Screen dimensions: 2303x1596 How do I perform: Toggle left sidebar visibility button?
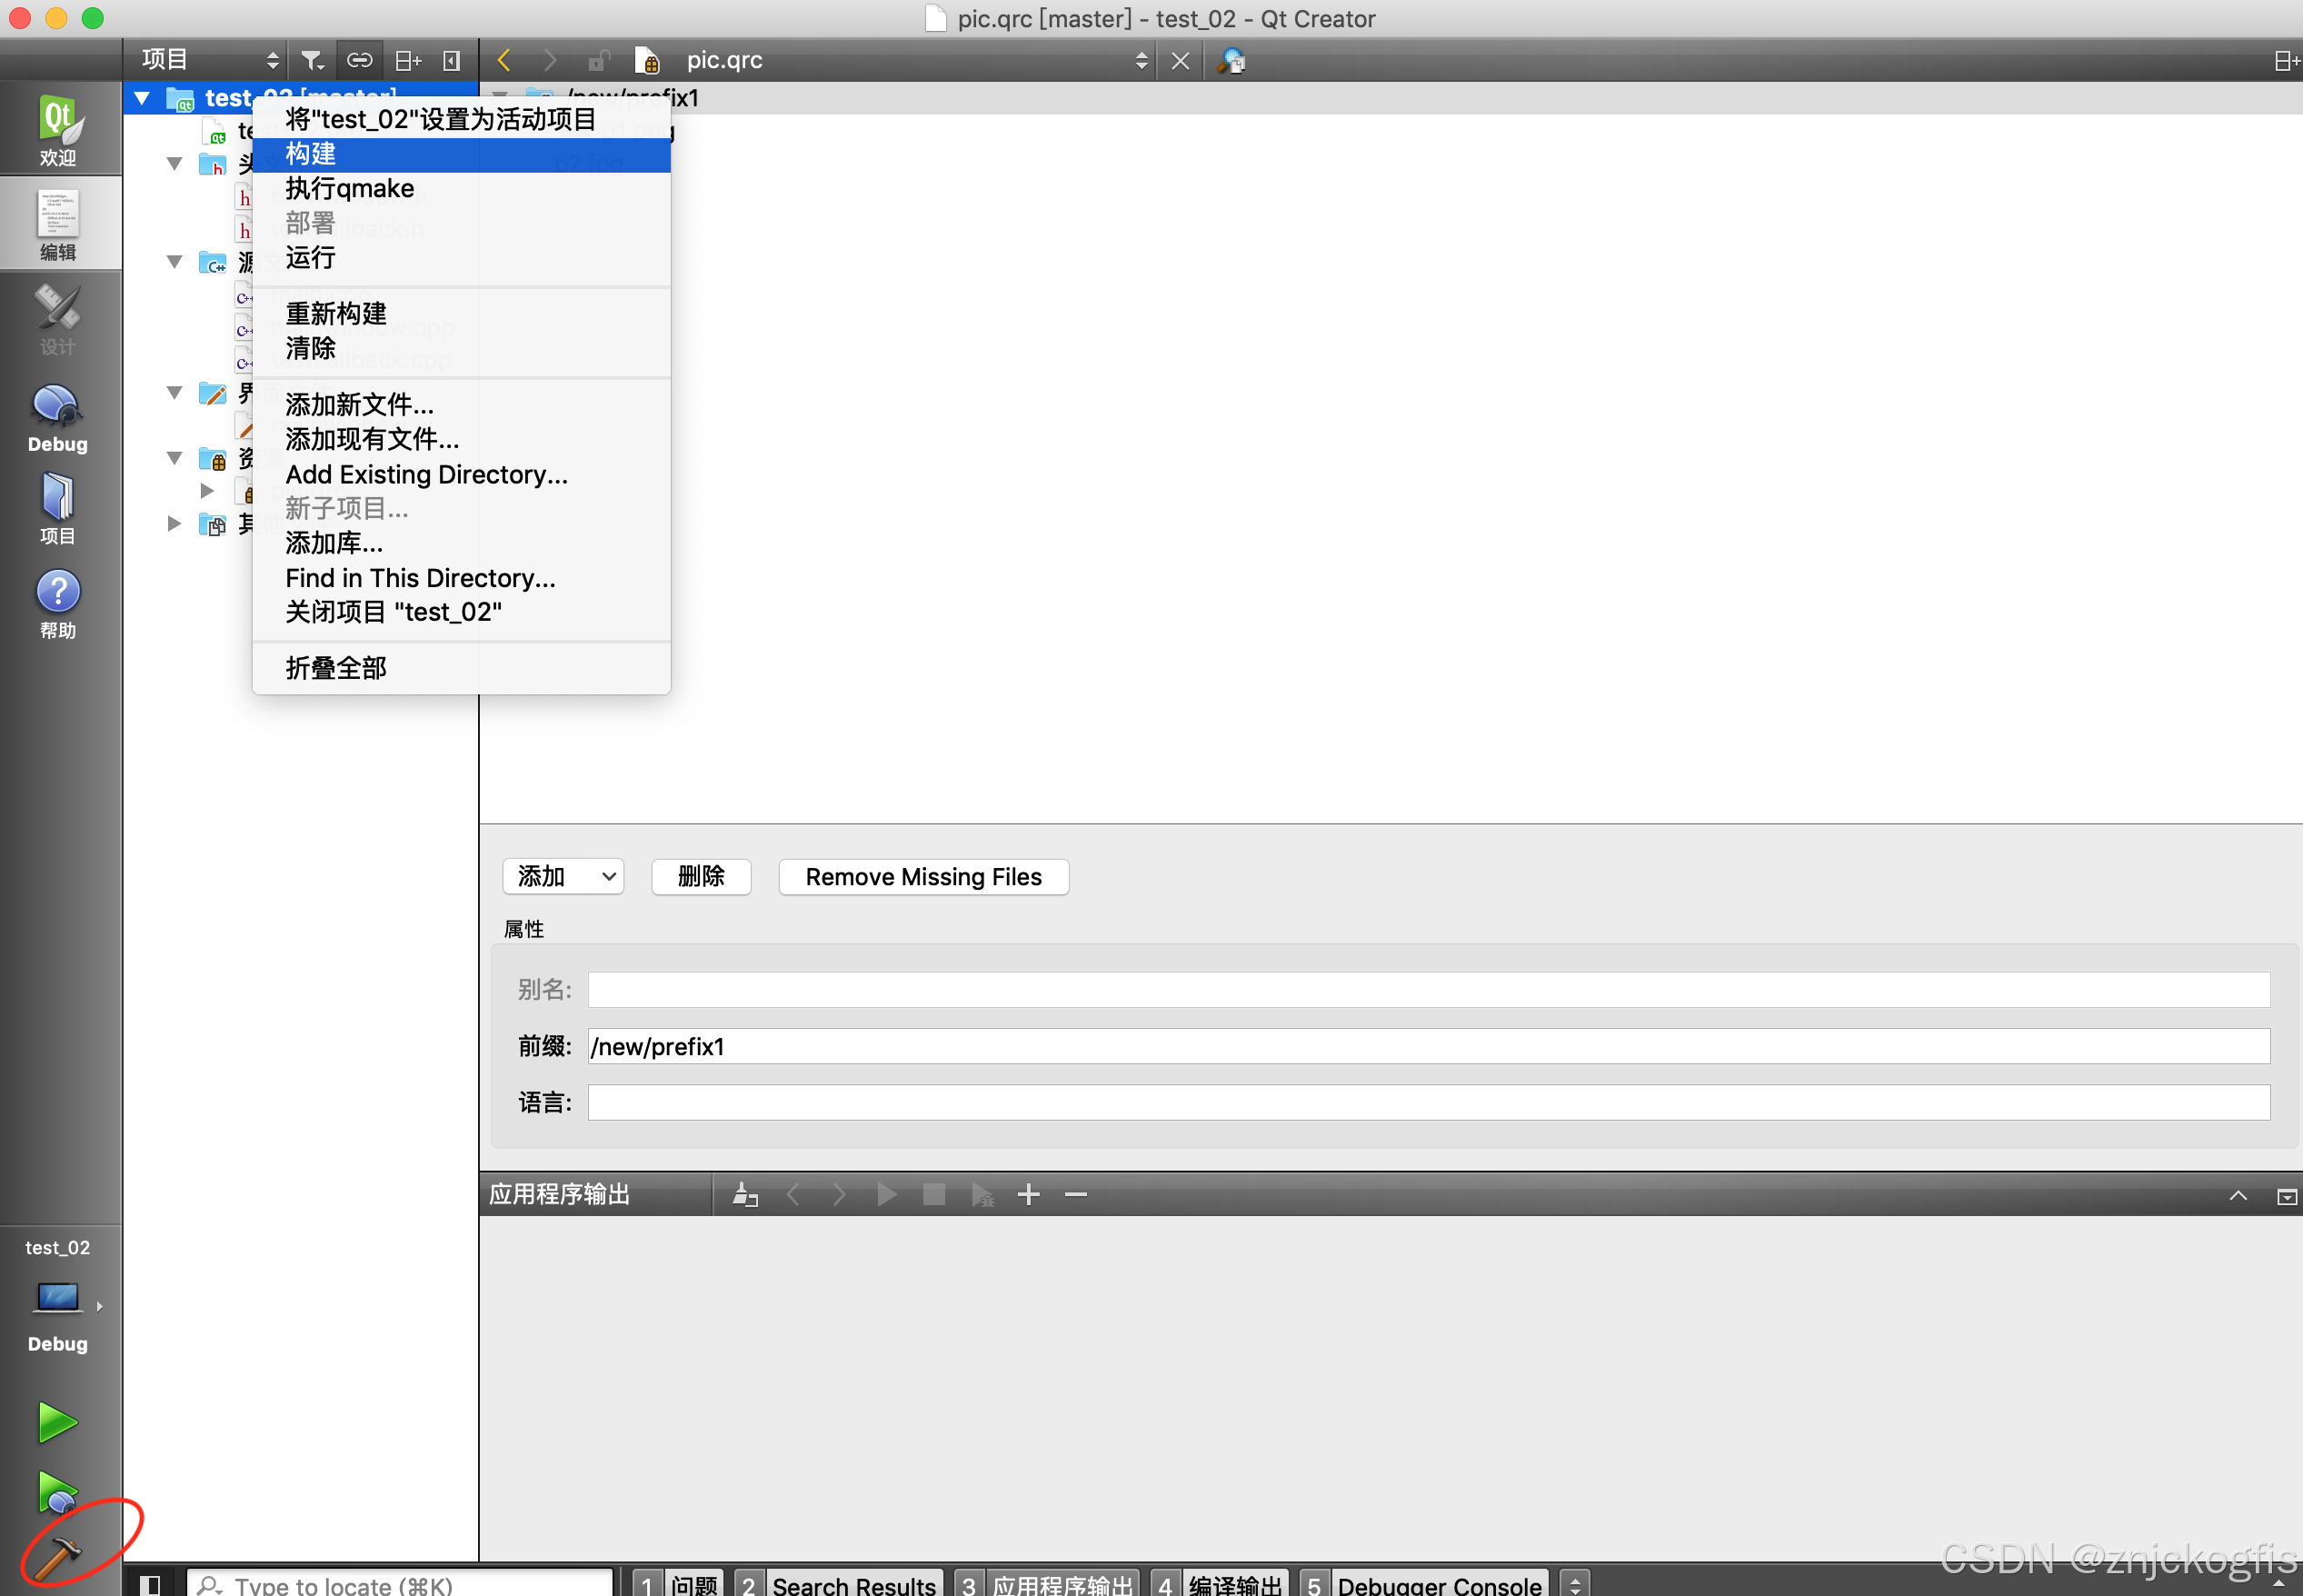(150, 1584)
